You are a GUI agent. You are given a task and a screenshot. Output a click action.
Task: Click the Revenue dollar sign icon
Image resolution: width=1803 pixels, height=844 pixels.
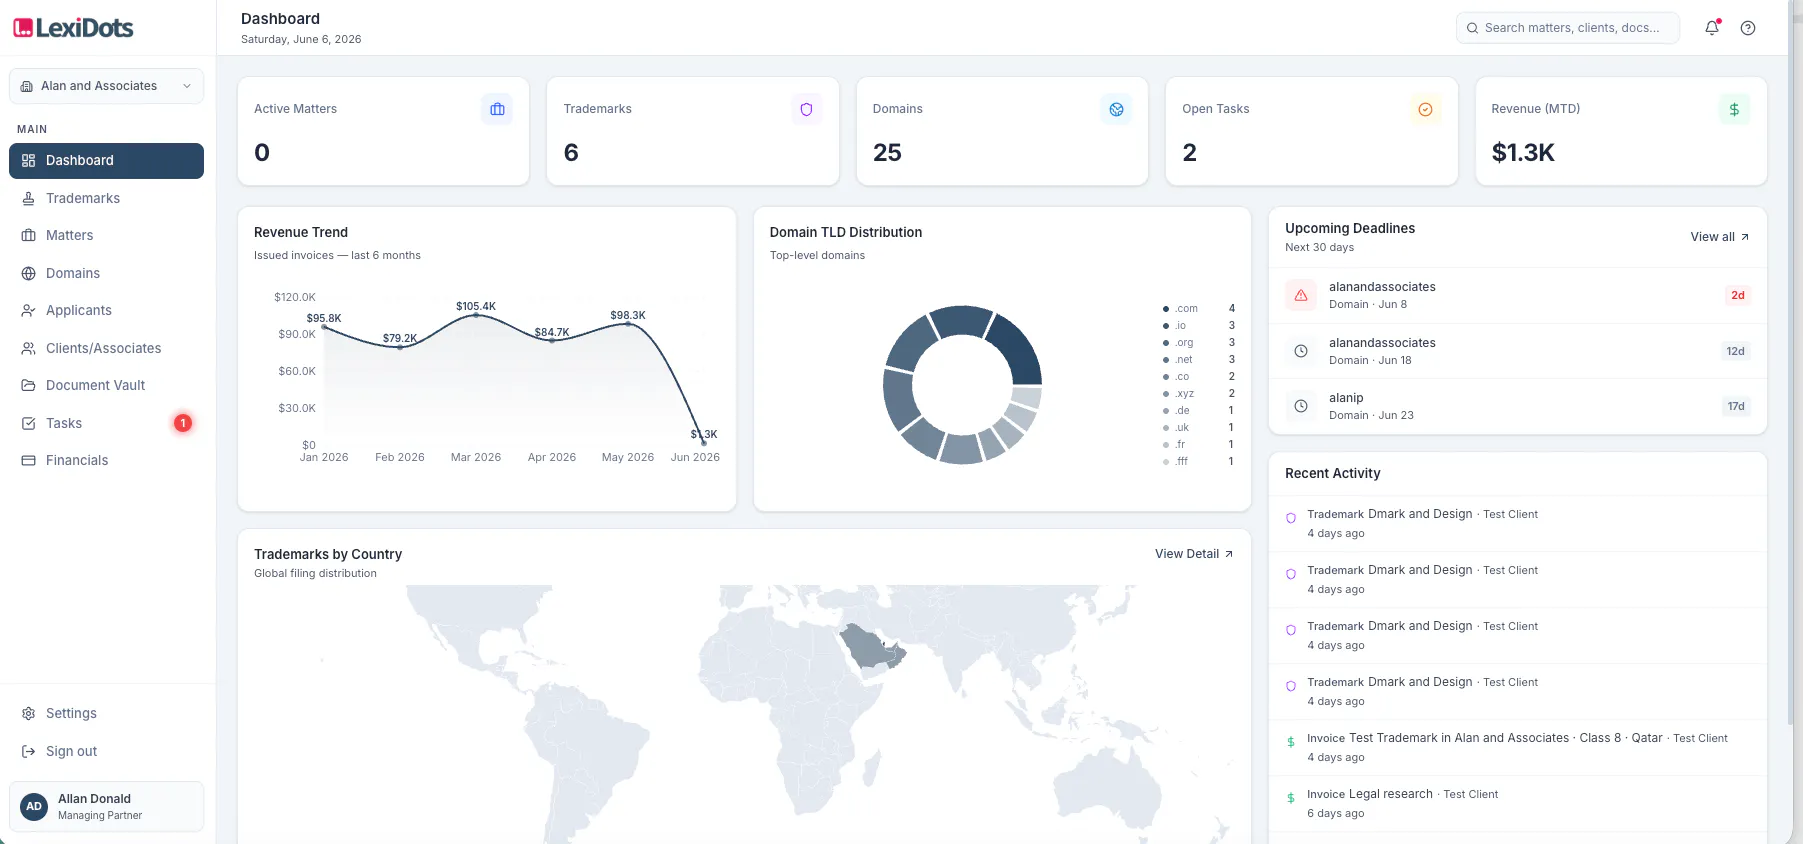1734,109
